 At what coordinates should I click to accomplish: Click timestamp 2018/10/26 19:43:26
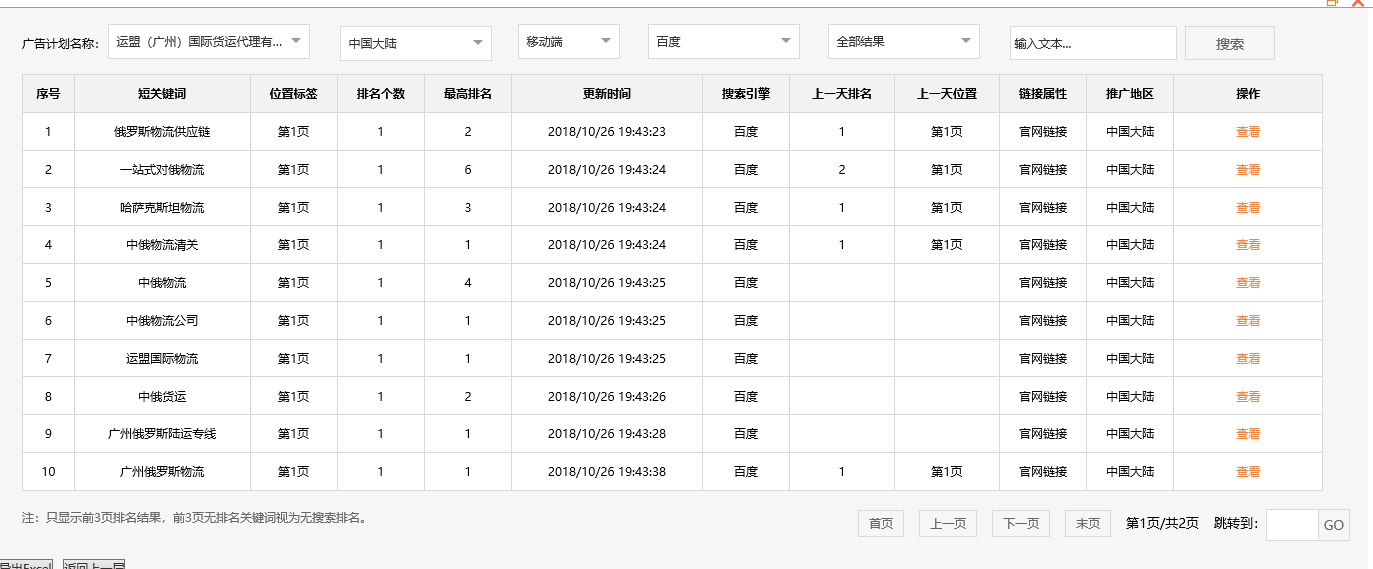click(x=607, y=397)
